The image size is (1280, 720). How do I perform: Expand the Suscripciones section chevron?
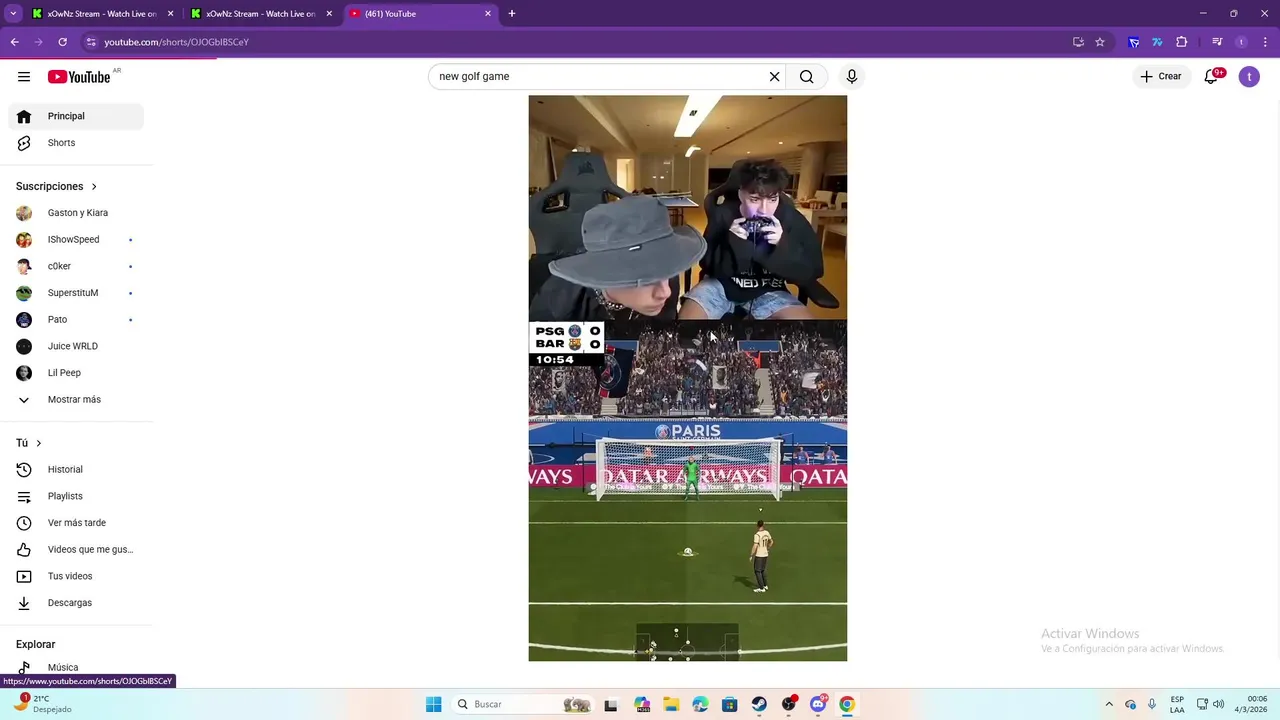coord(94,187)
